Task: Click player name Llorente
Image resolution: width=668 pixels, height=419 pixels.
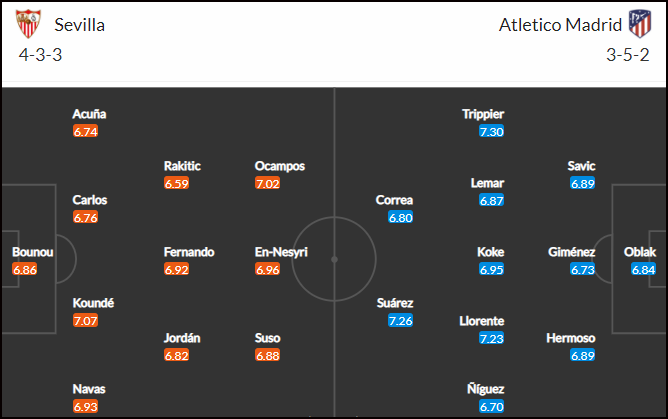Action: click(x=482, y=321)
